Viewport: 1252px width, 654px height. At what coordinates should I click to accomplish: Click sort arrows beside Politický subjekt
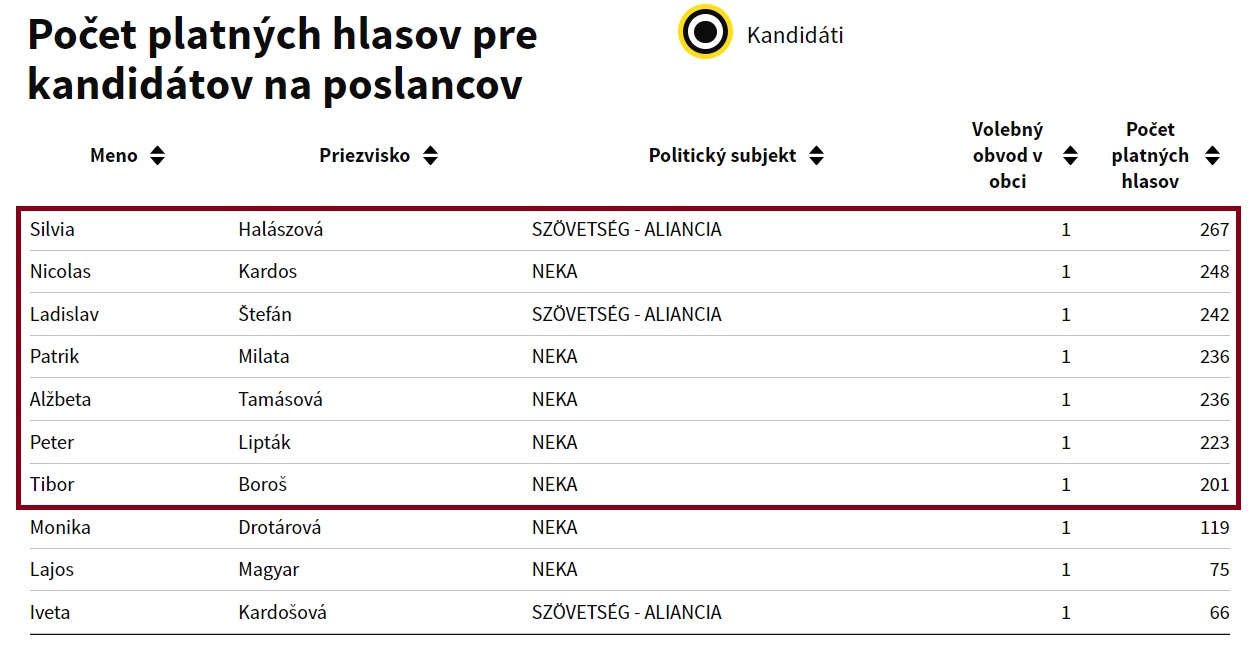point(816,156)
